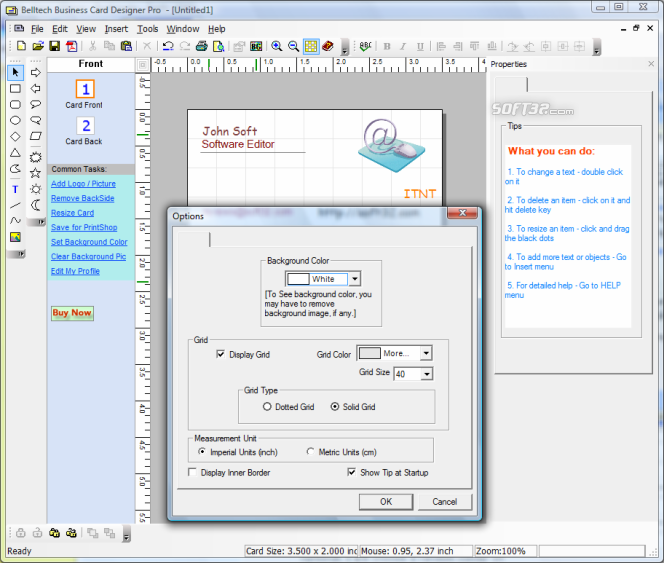This screenshot has height=563, width=664.
Task: Open the Tools menu
Action: coord(147,29)
